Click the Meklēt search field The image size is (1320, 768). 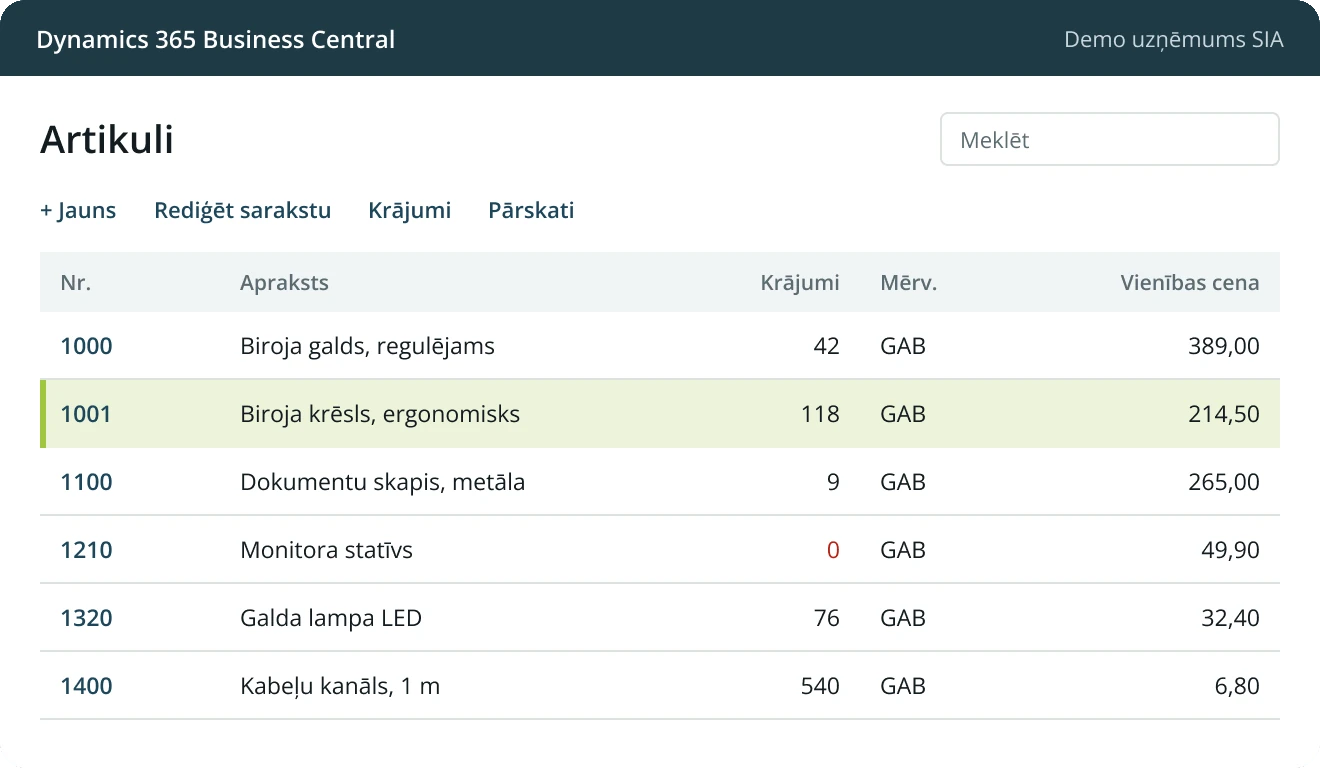(x=1109, y=139)
